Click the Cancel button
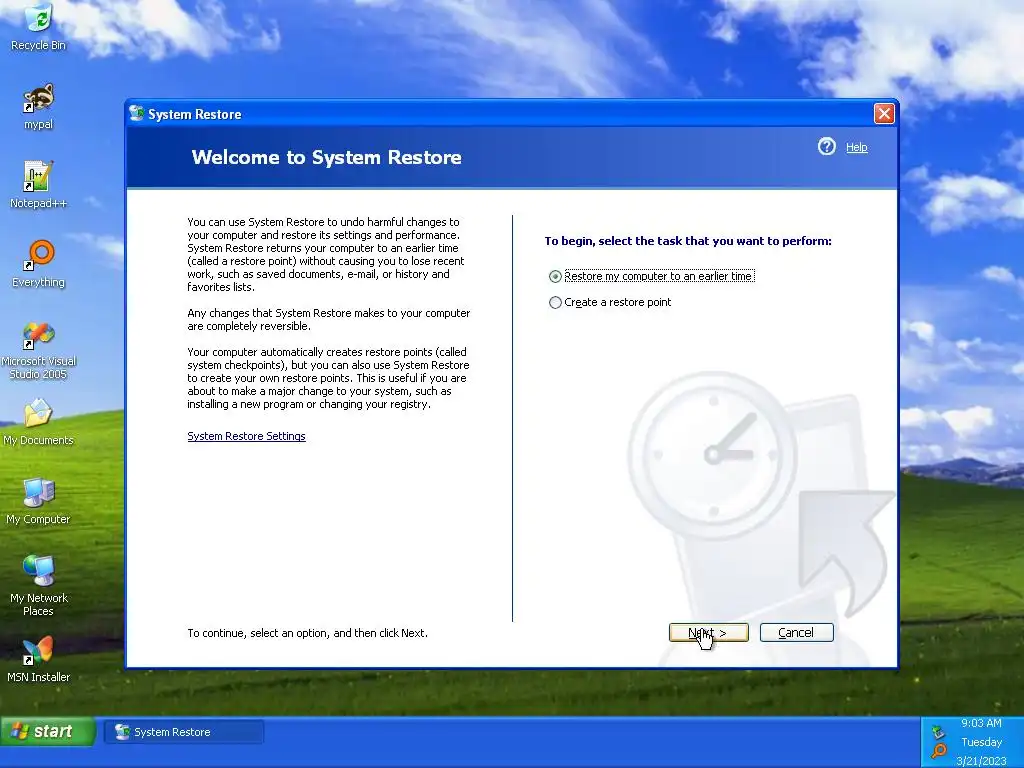The height and width of the screenshot is (768, 1024). click(797, 632)
